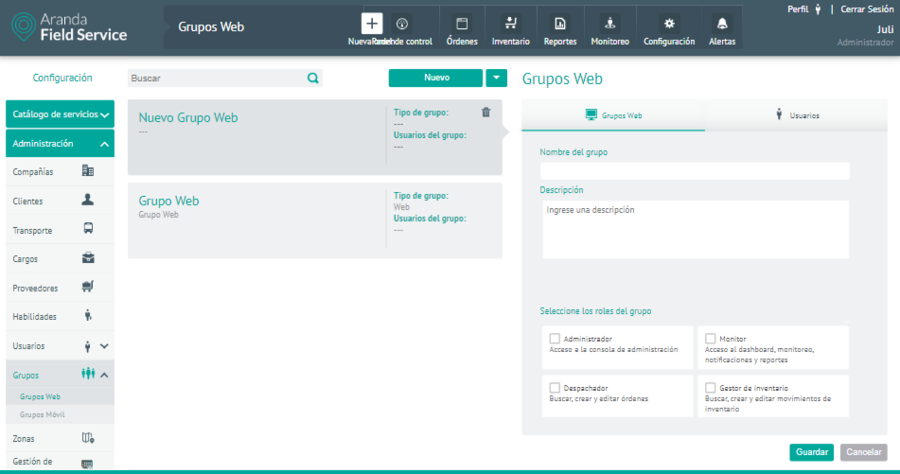The width and height of the screenshot is (900, 474).
Task: Click the Nuevo button
Action: coord(436,78)
